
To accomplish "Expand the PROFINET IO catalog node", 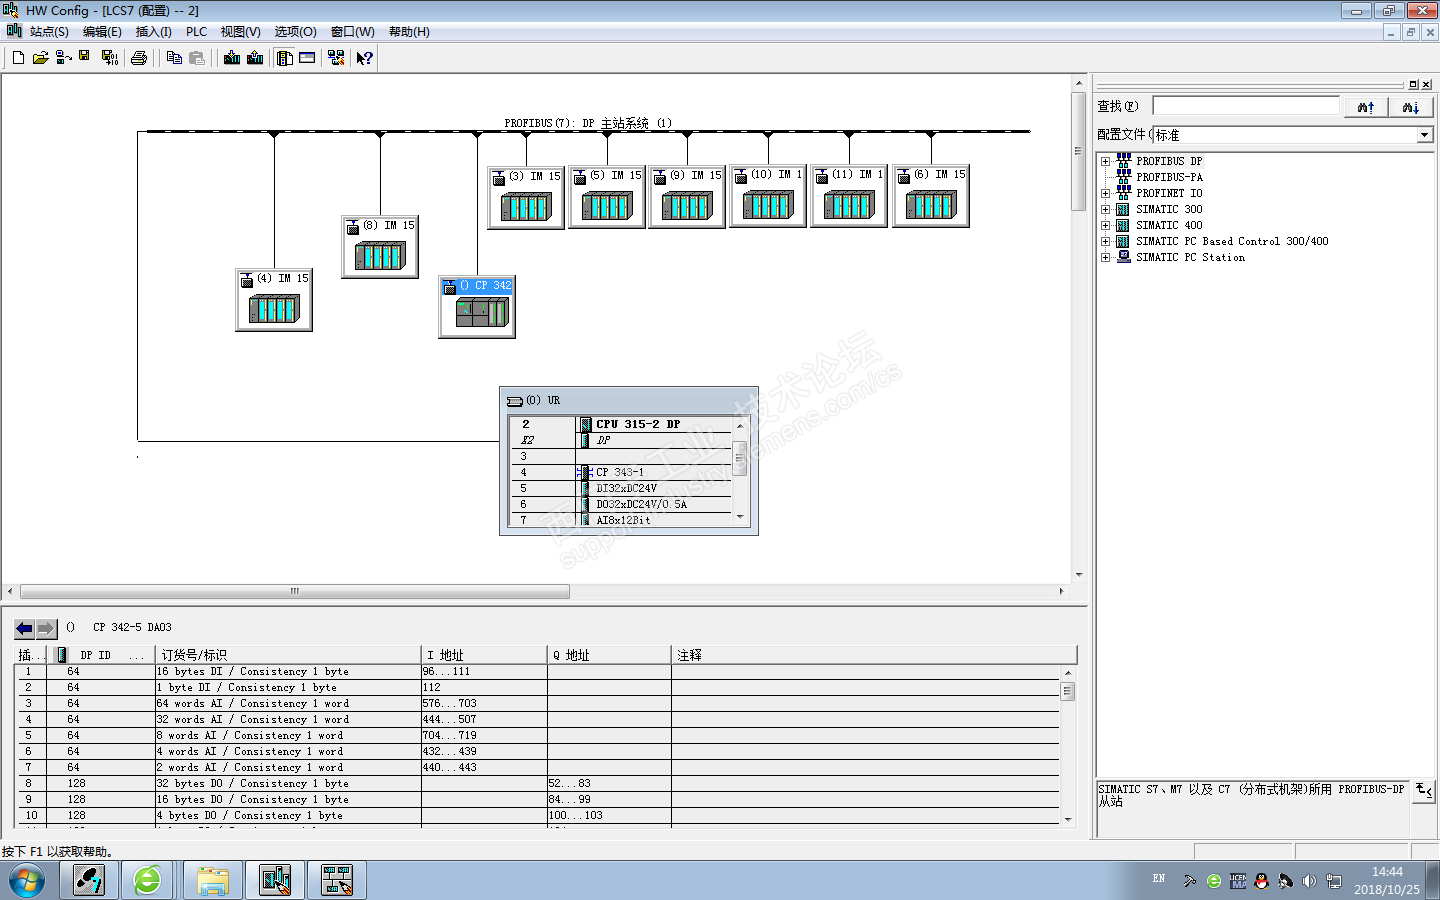I will click(x=1105, y=193).
